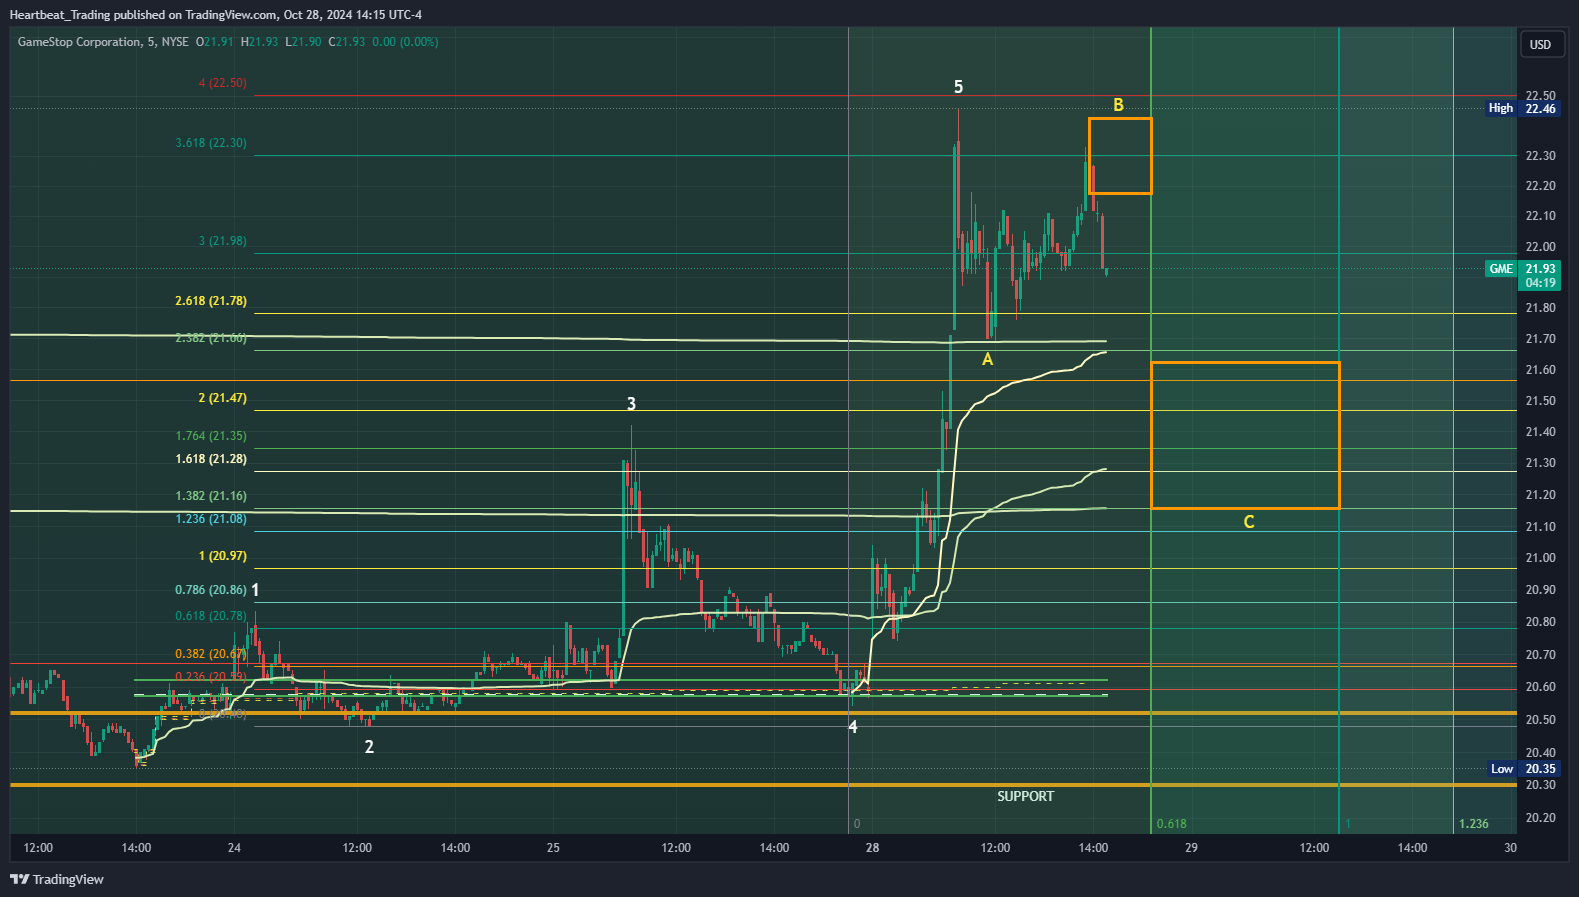The height and width of the screenshot is (897, 1579).
Task: Click the Fib label 1.618 (21.28)
Action: pos(211,459)
